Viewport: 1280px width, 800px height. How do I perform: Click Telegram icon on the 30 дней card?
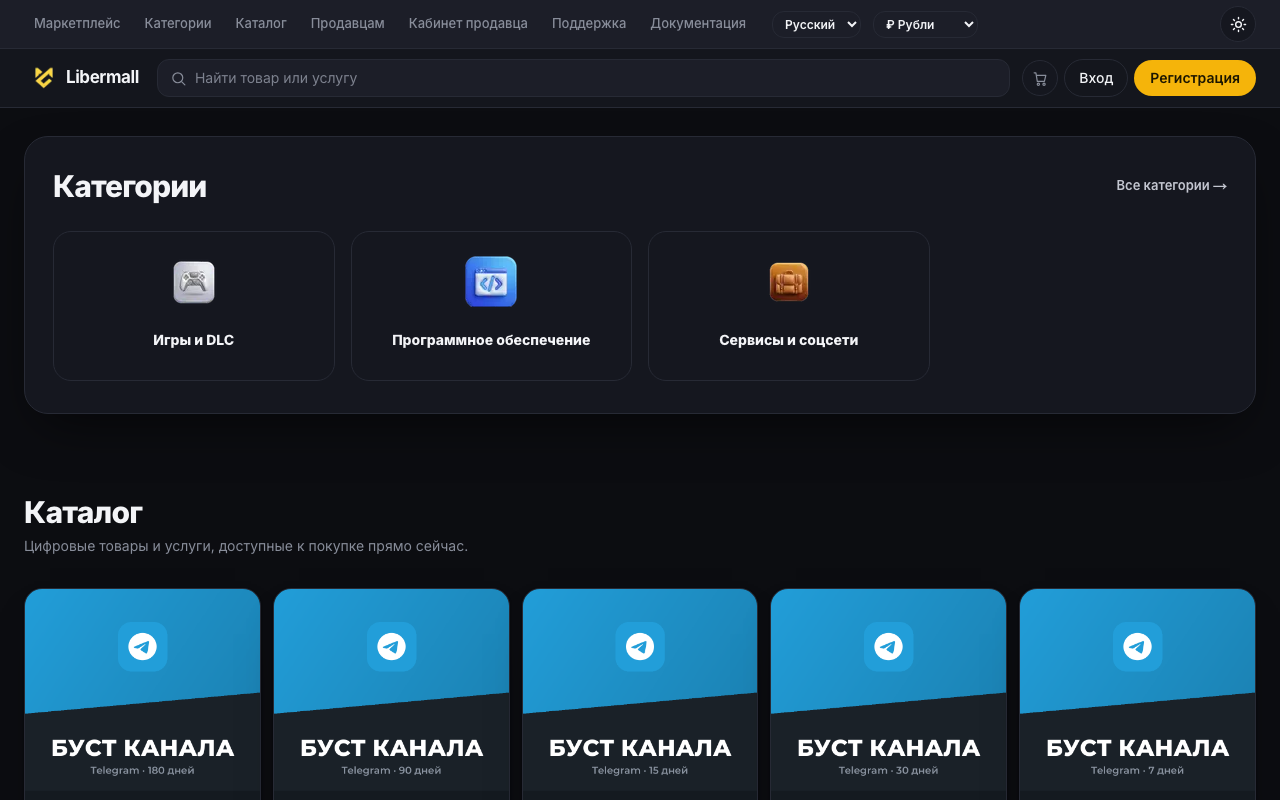[x=888, y=647]
